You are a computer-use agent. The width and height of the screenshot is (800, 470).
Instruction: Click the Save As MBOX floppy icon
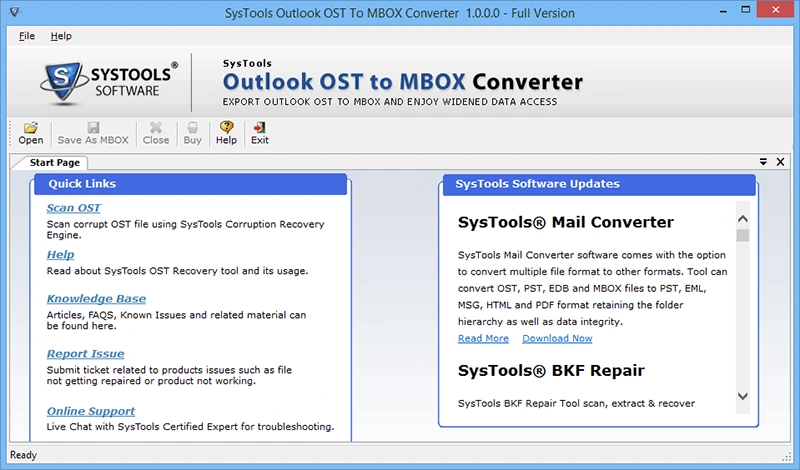(93, 128)
